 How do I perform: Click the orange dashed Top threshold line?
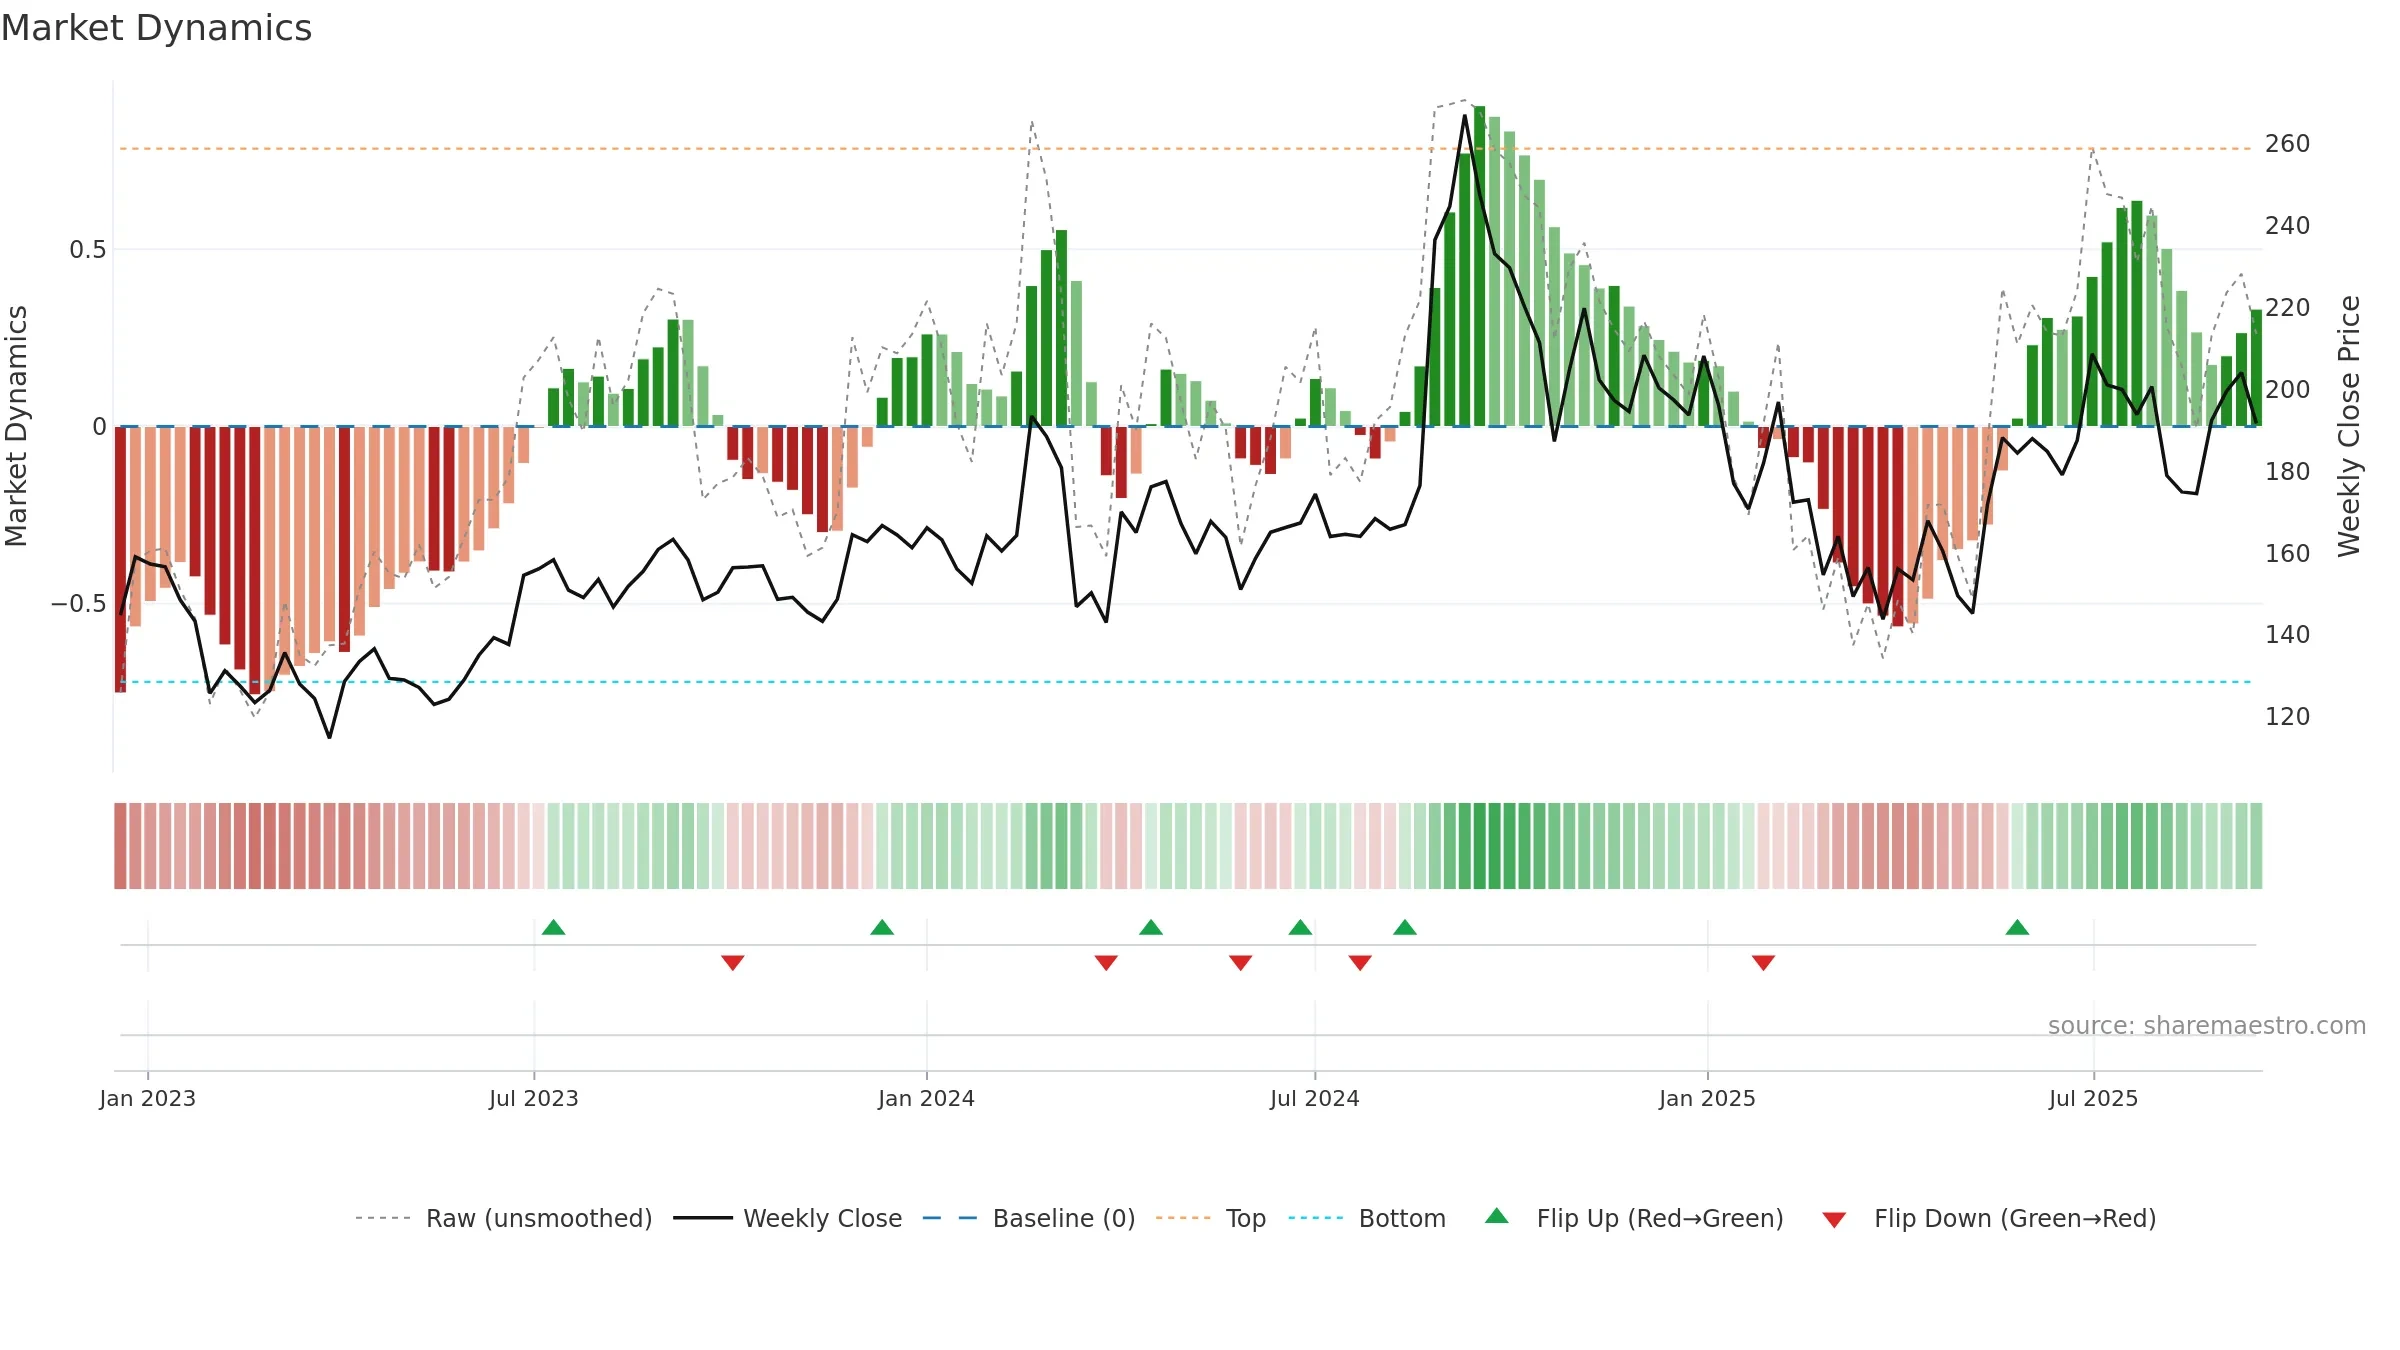click(1185, 149)
